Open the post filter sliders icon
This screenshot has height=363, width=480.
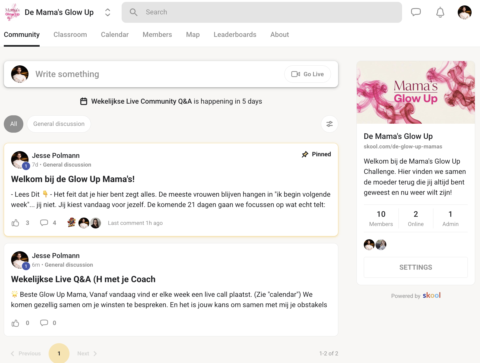pos(329,124)
